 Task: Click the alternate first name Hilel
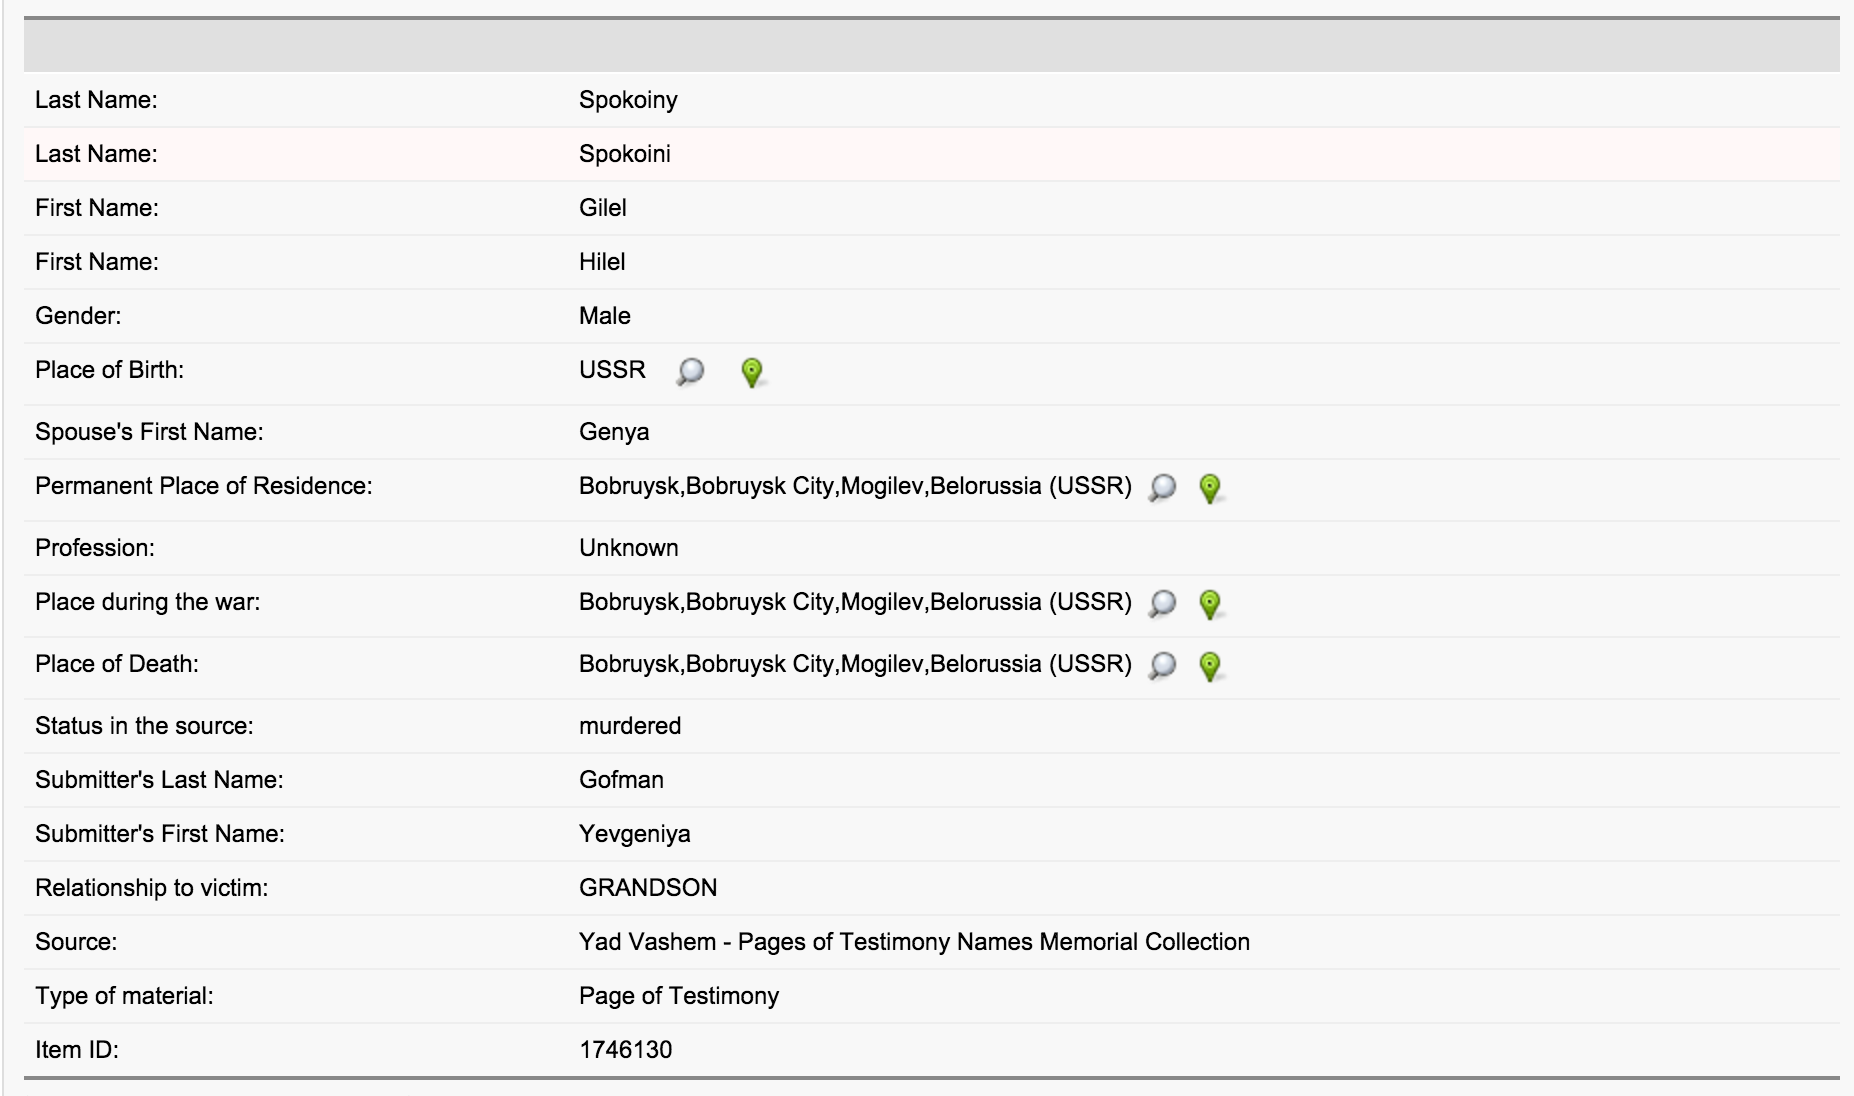601,262
